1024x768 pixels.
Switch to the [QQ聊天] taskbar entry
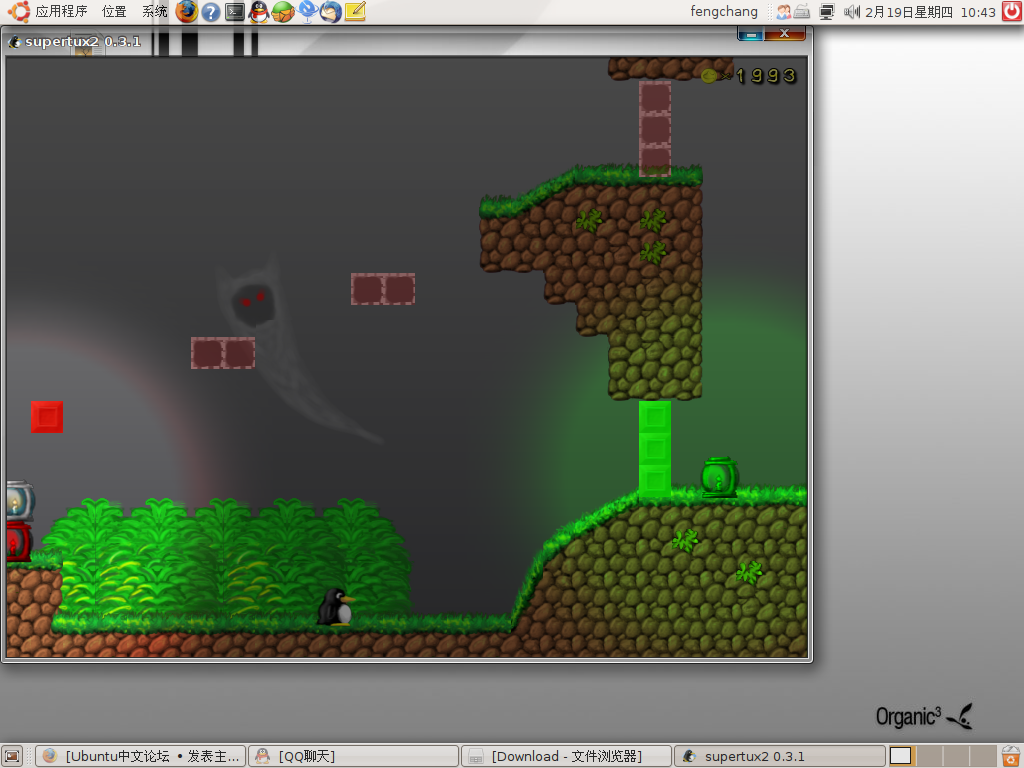(353, 756)
